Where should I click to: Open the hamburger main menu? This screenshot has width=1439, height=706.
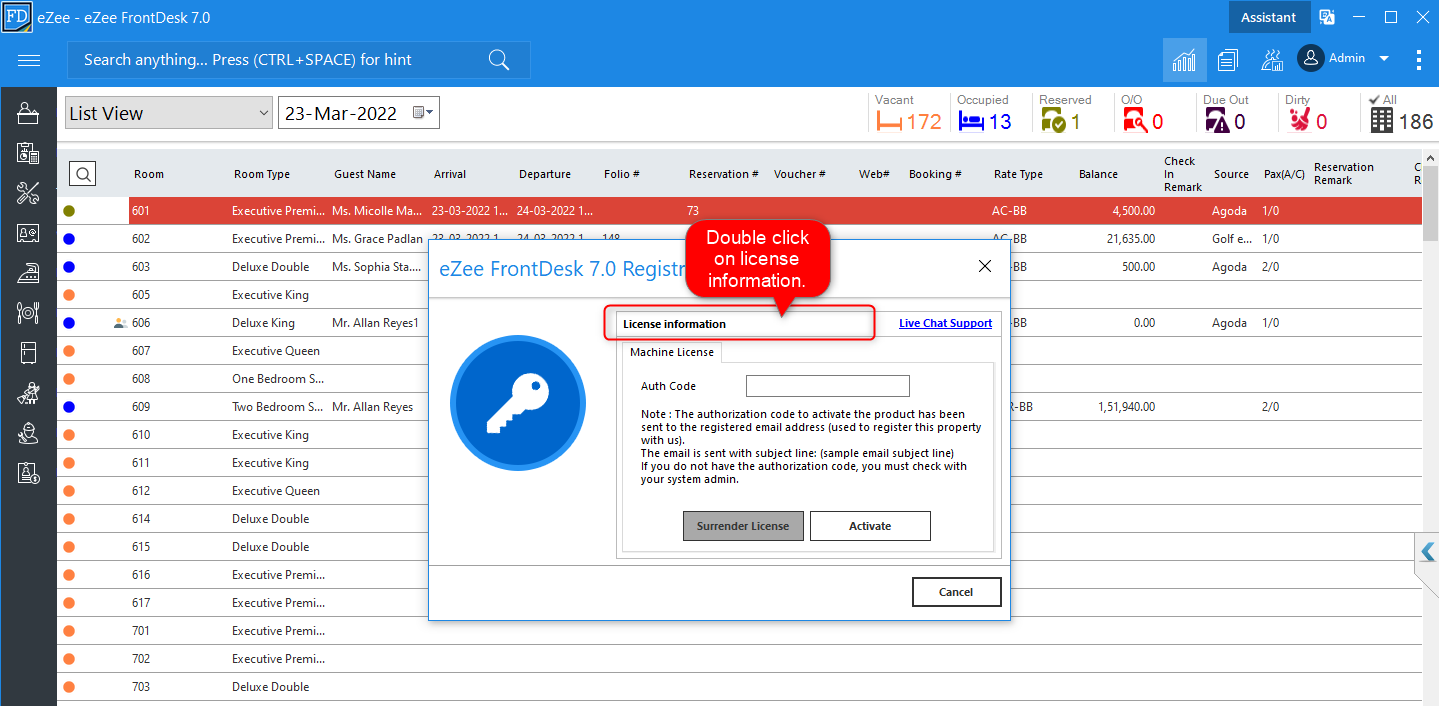(x=29, y=60)
